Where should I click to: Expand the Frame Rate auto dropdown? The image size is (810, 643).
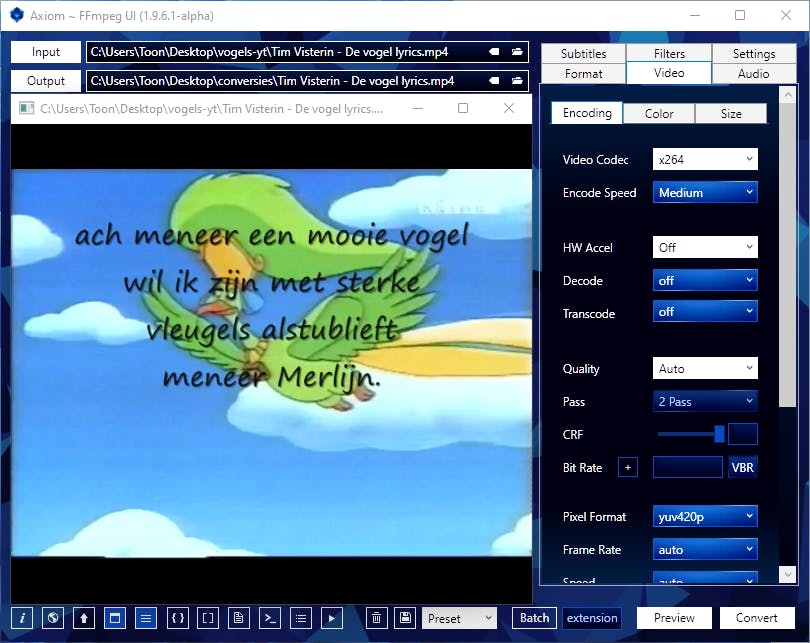(705, 549)
